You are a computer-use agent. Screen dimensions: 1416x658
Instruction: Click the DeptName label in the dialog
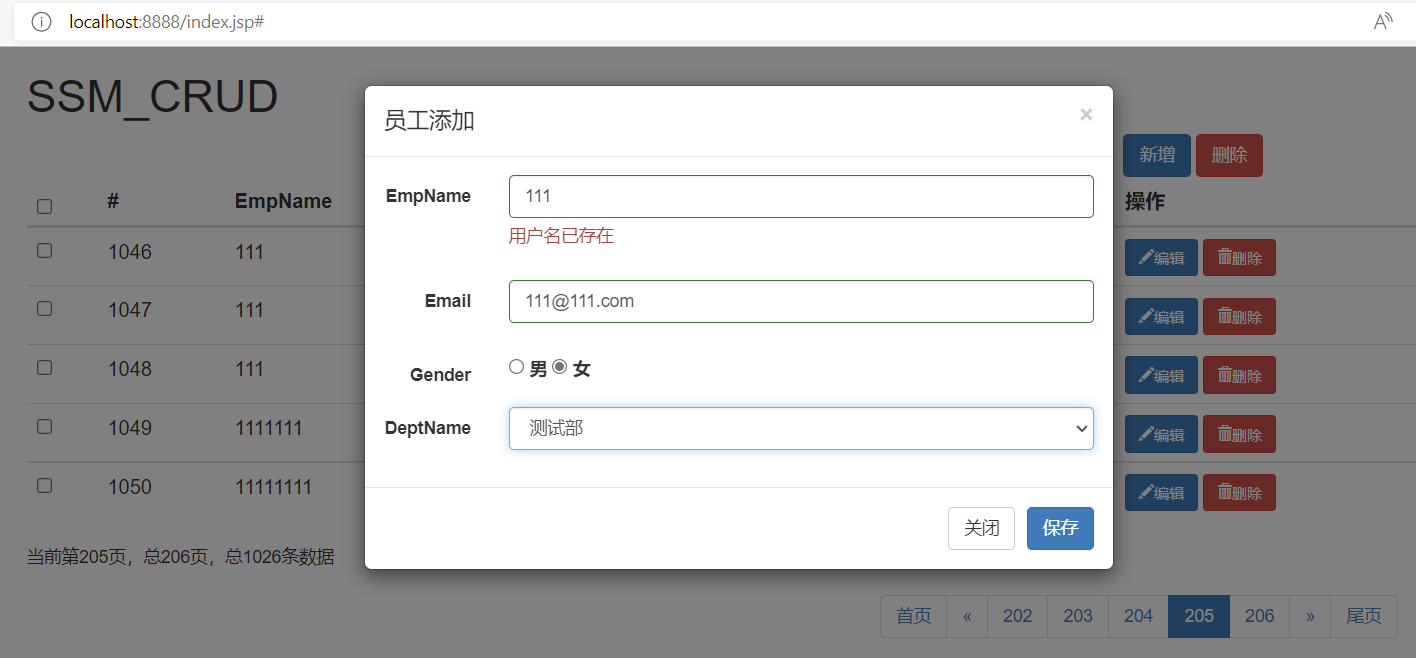(x=428, y=428)
